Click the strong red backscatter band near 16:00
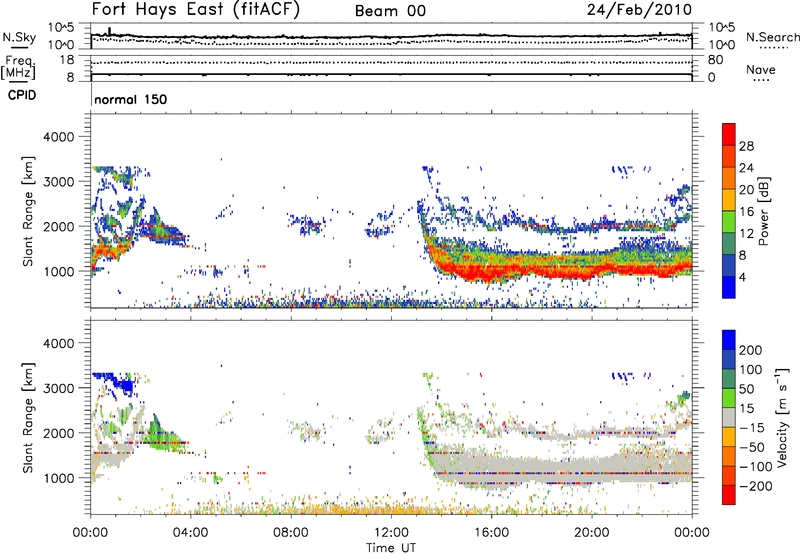This screenshot has width=800, height=554. pos(490,271)
